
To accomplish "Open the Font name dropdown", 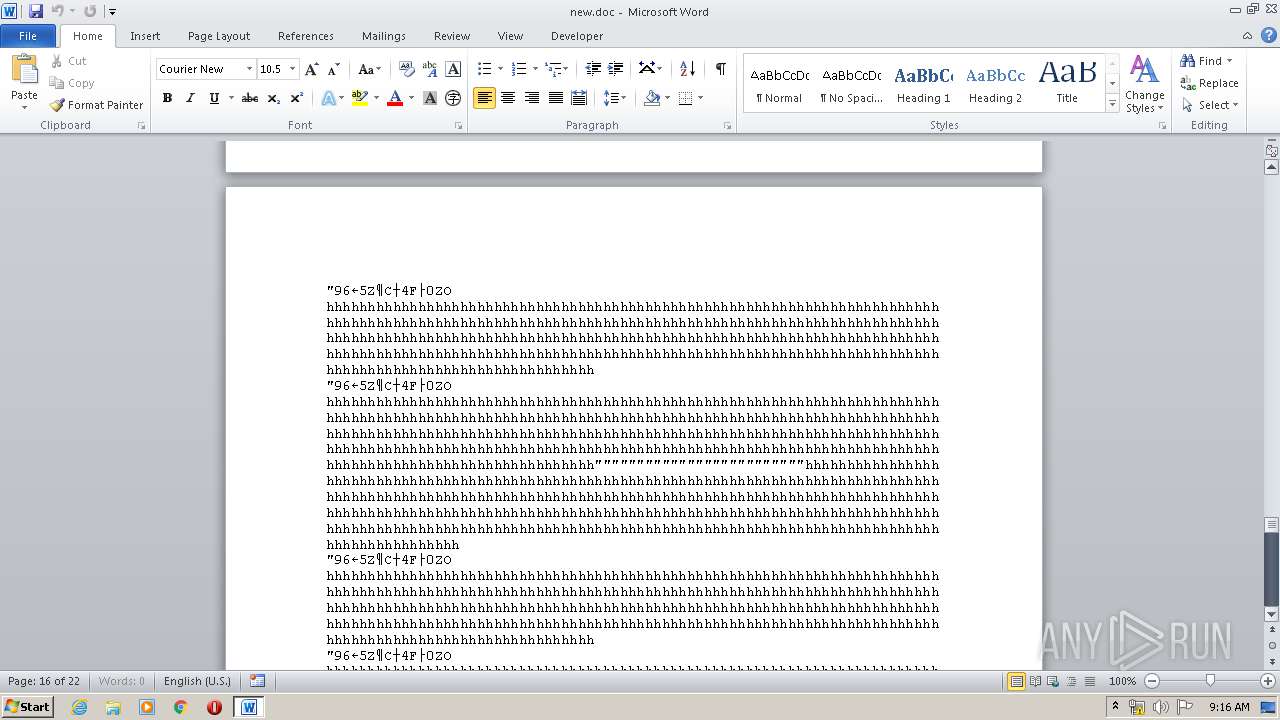I will [x=249, y=69].
